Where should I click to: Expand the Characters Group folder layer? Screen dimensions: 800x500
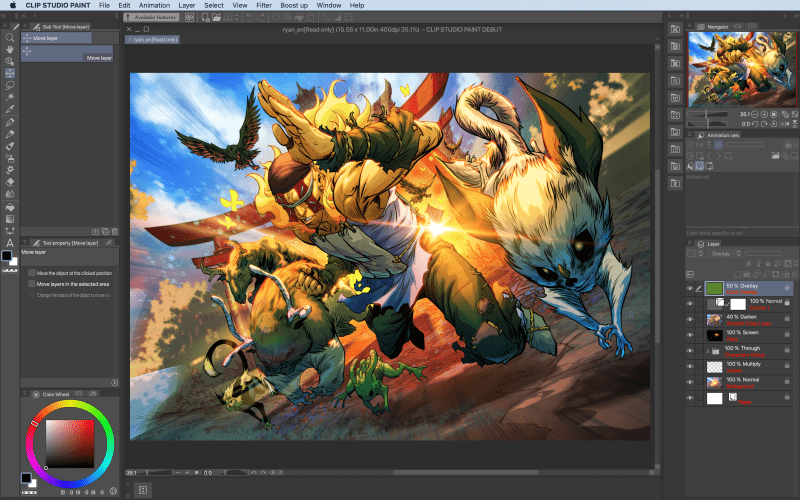click(x=708, y=352)
